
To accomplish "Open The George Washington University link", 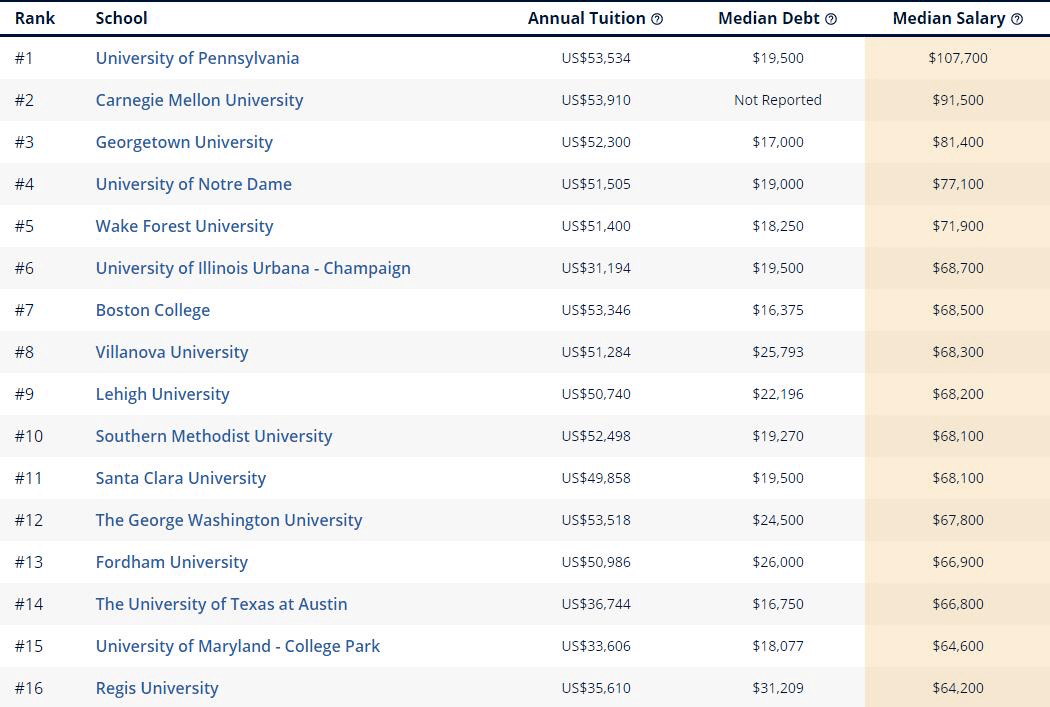I will (229, 520).
